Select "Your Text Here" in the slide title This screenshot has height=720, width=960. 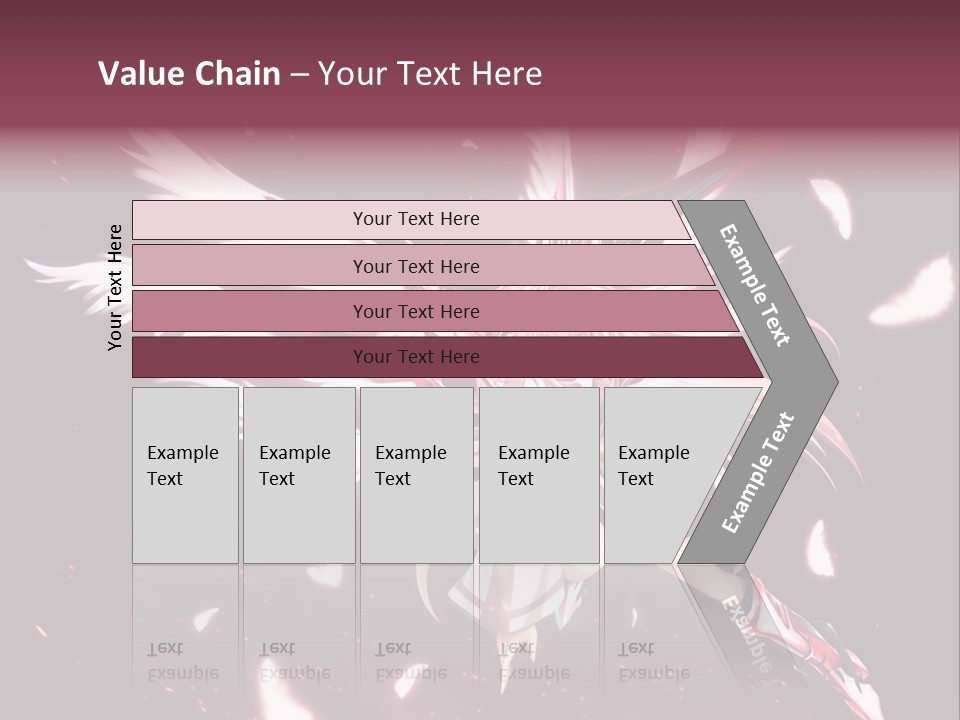(430, 74)
